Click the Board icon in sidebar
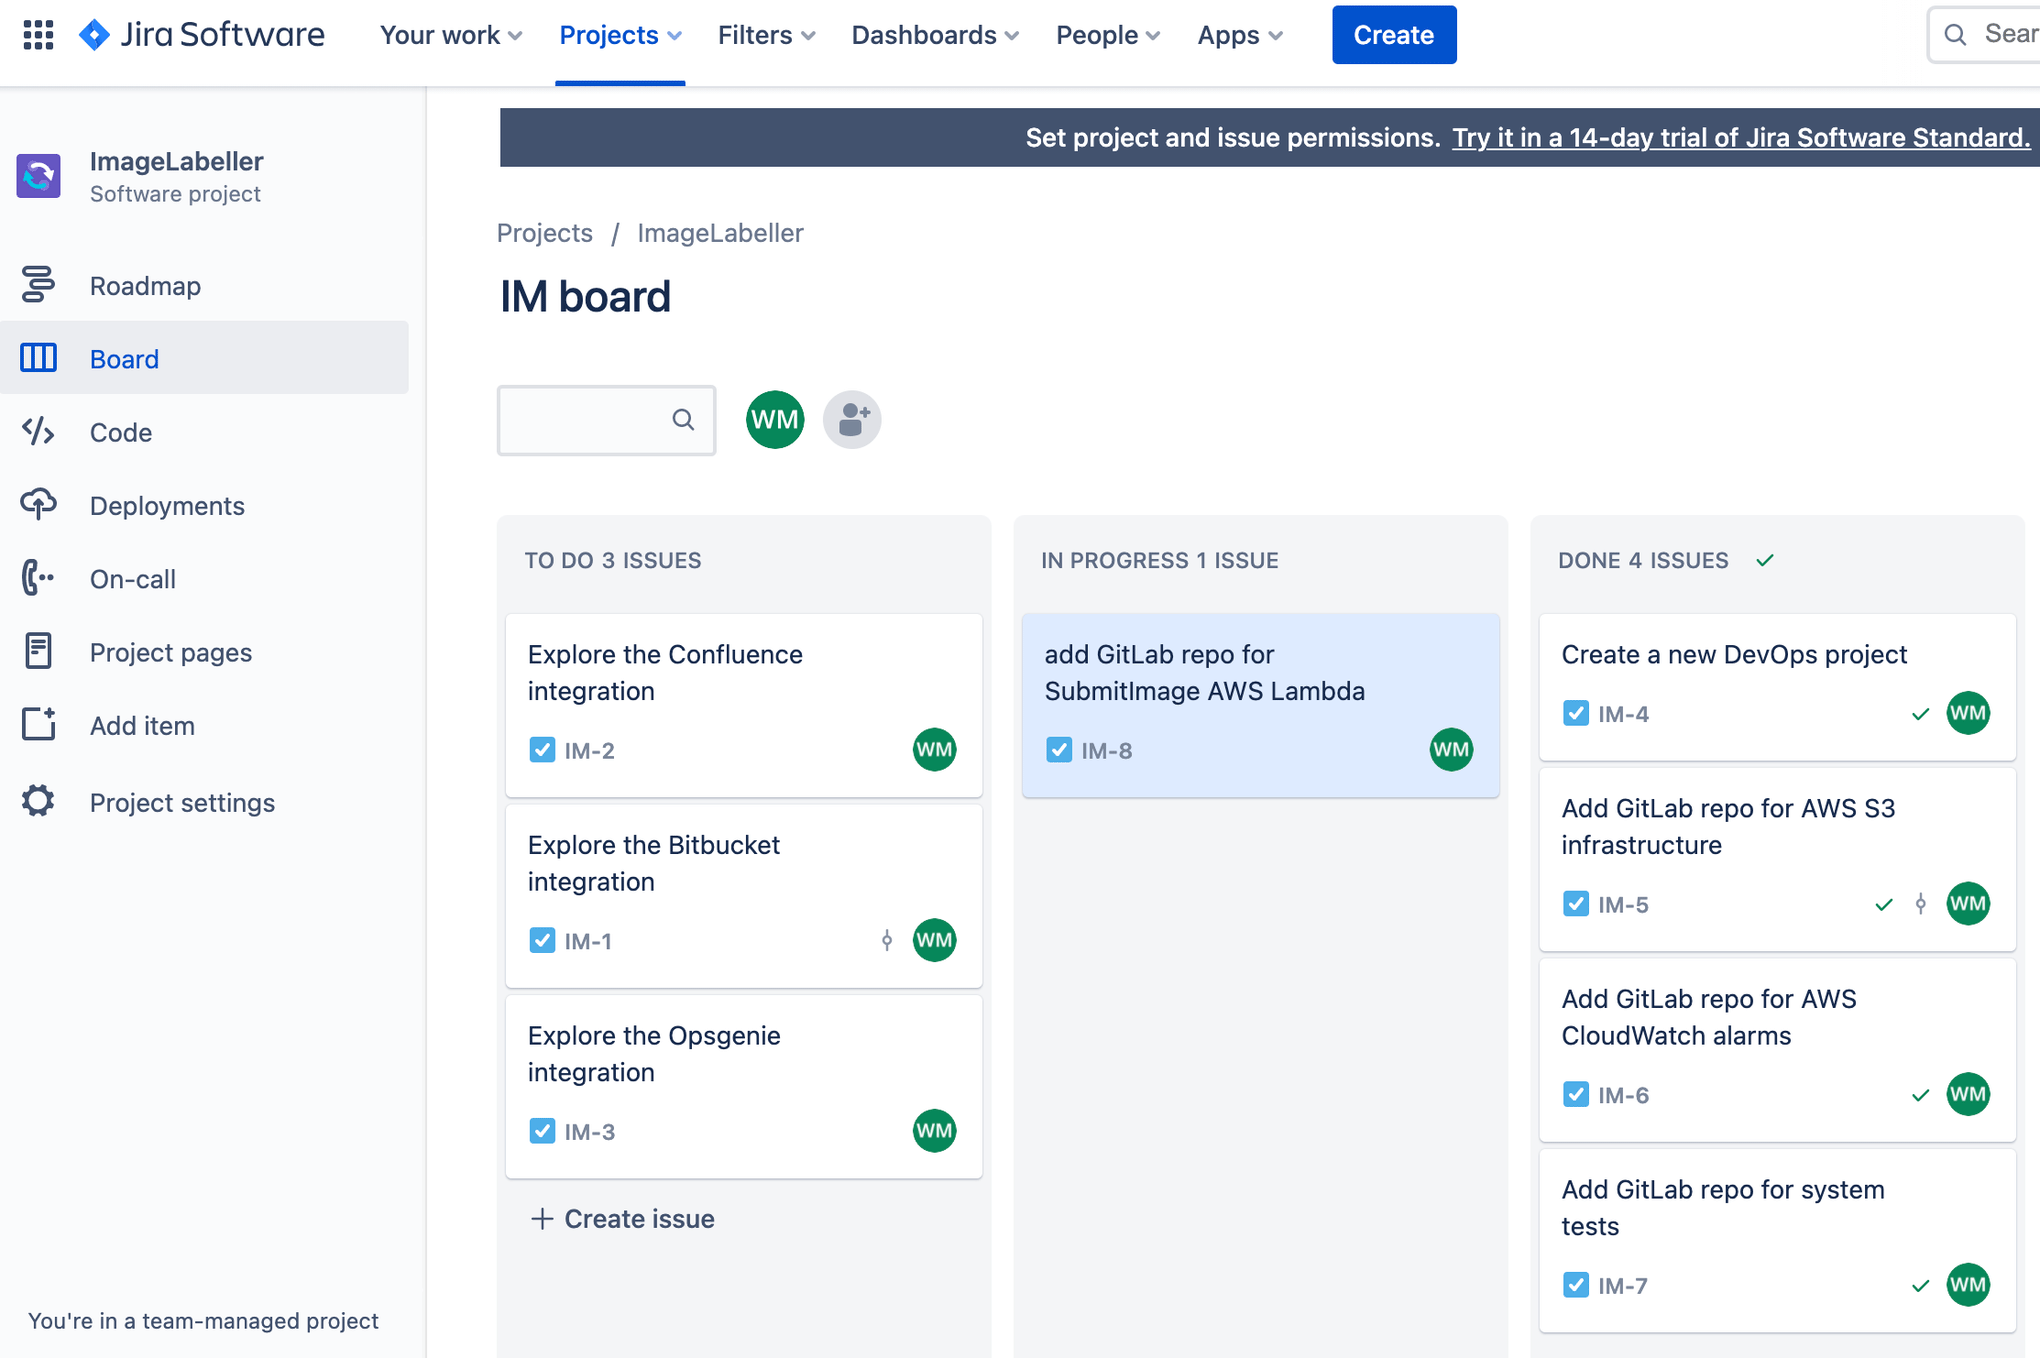The height and width of the screenshot is (1358, 2040). click(x=36, y=358)
